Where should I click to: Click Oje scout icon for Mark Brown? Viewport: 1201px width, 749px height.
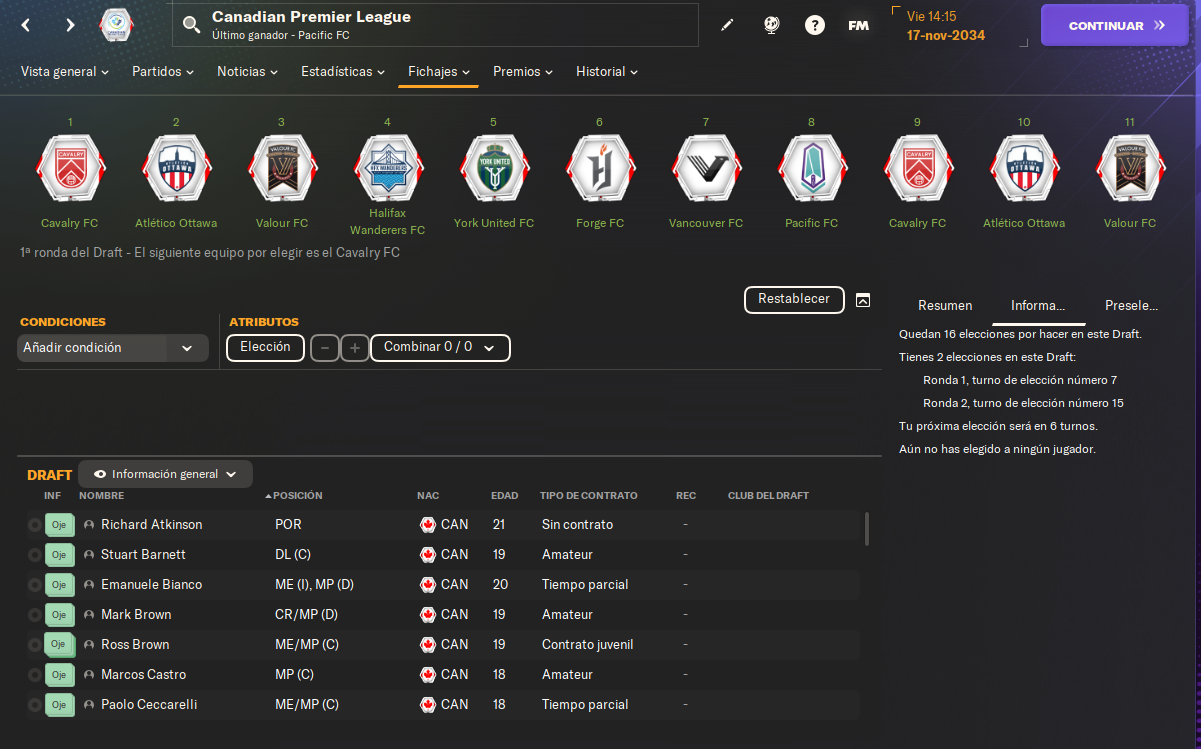59,614
